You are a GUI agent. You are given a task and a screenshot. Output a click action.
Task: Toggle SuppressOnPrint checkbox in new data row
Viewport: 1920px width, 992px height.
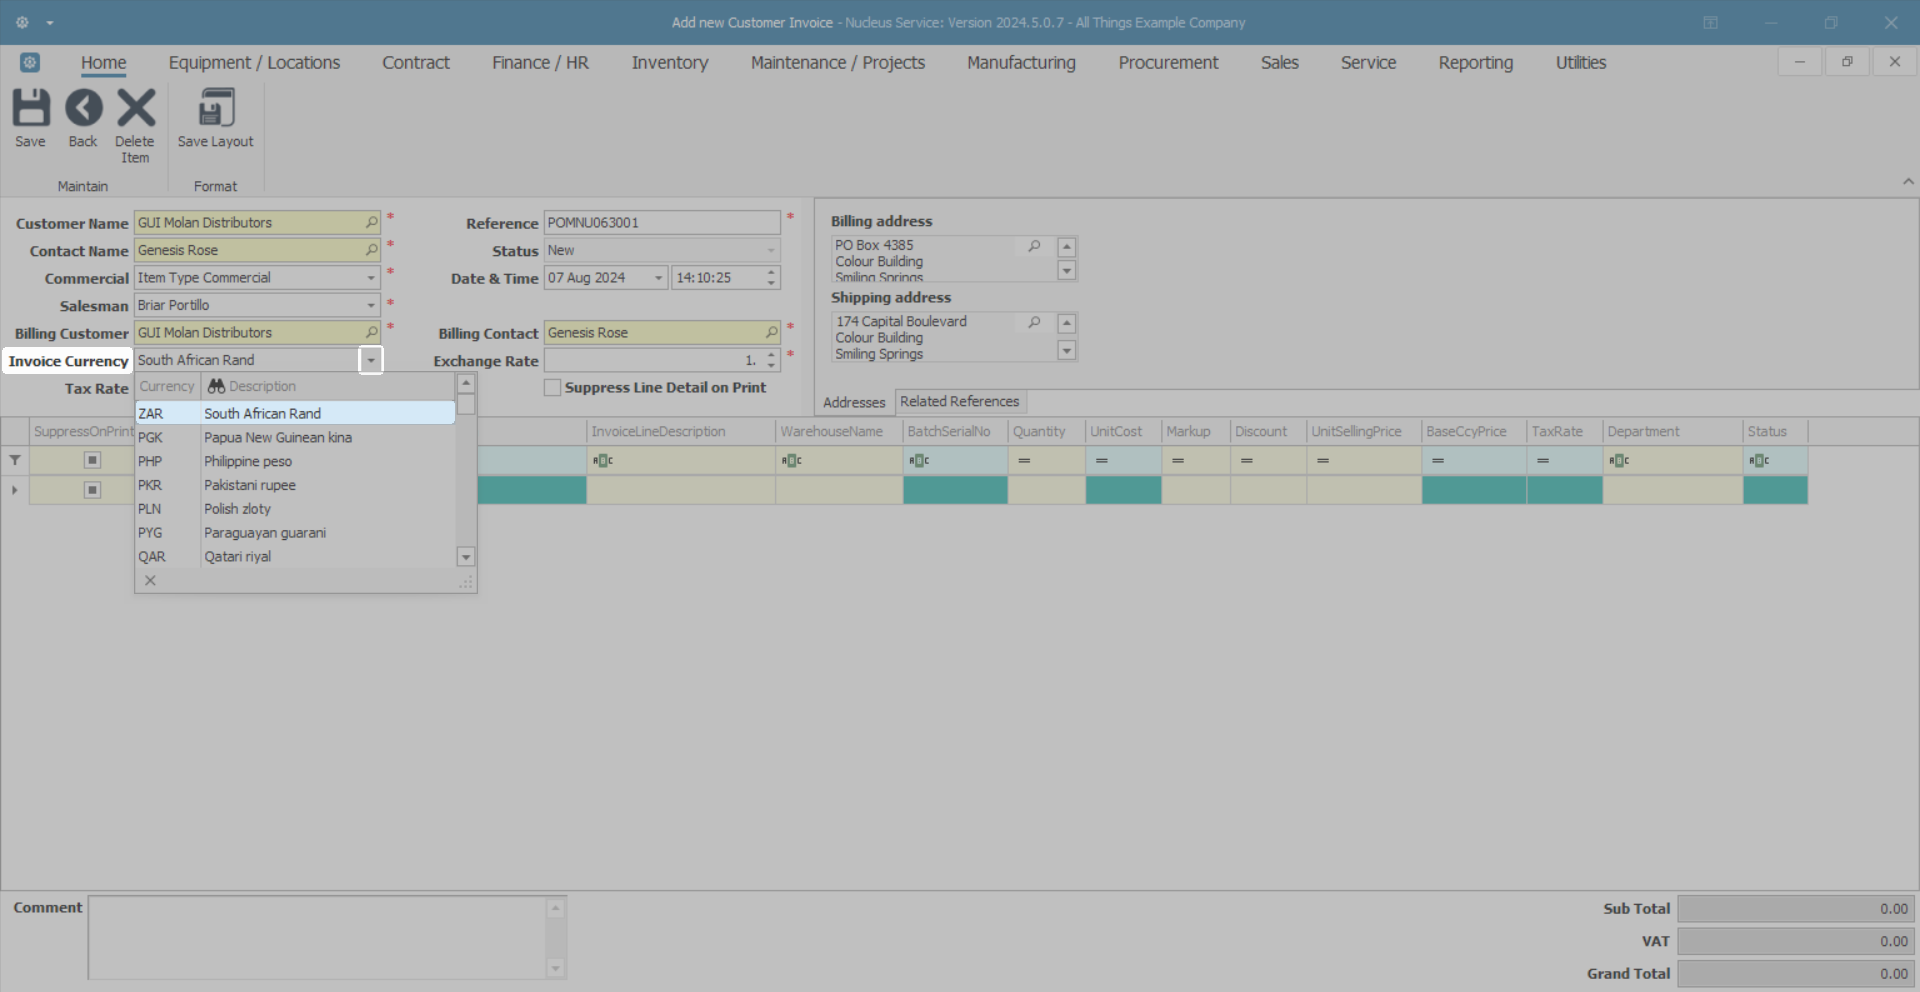pyautogui.click(x=92, y=489)
